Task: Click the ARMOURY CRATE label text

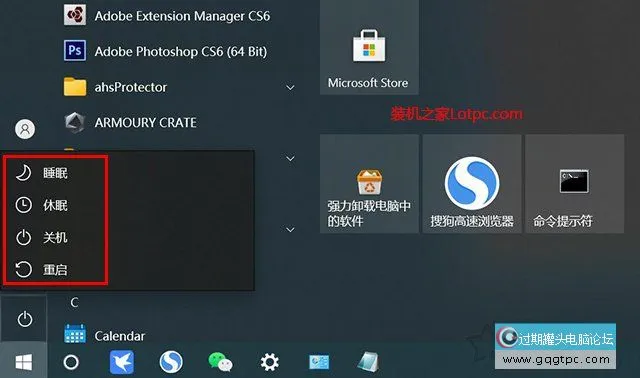Action: [x=145, y=122]
